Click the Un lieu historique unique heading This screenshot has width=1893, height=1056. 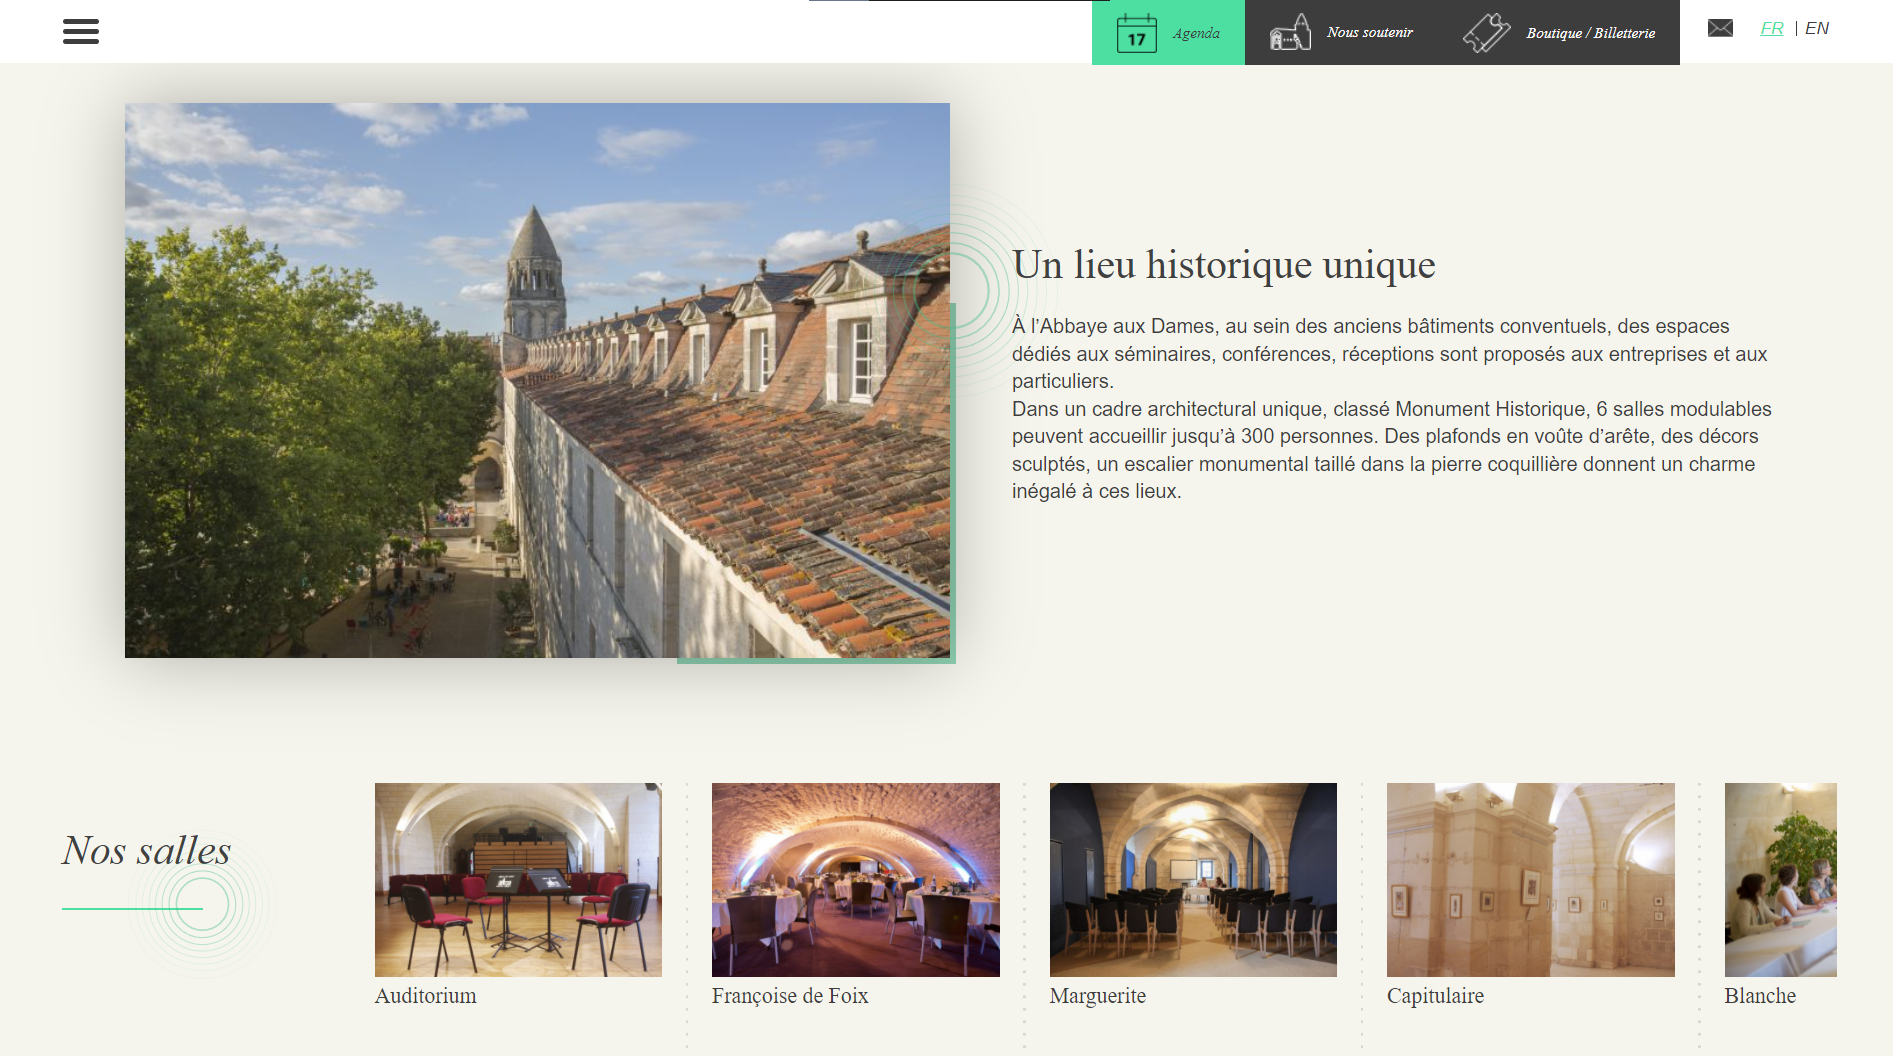(1224, 265)
